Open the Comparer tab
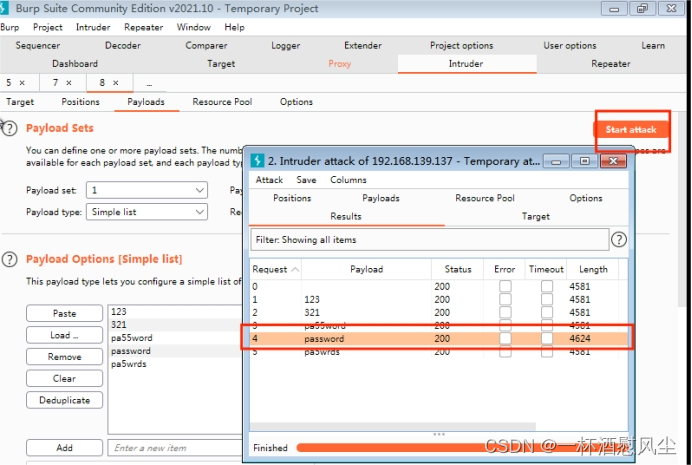The height and width of the screenshot is (465, 692). pos(206,45)
